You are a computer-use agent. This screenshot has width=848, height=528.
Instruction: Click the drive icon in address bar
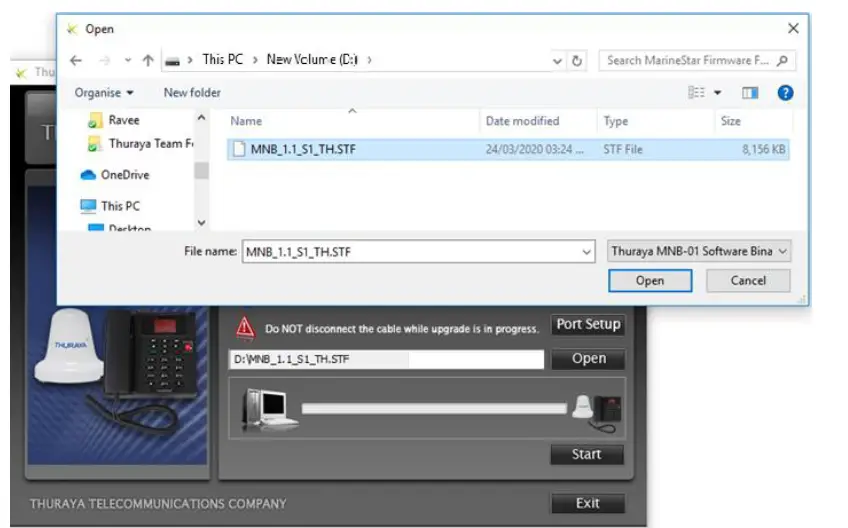pyautogui.click(x=172, y=61)
